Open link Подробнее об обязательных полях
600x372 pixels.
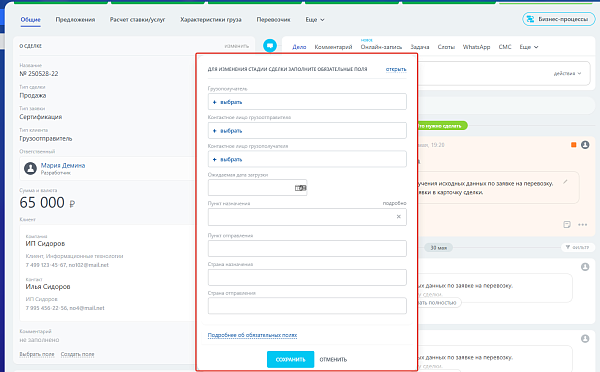pos(252,335)
